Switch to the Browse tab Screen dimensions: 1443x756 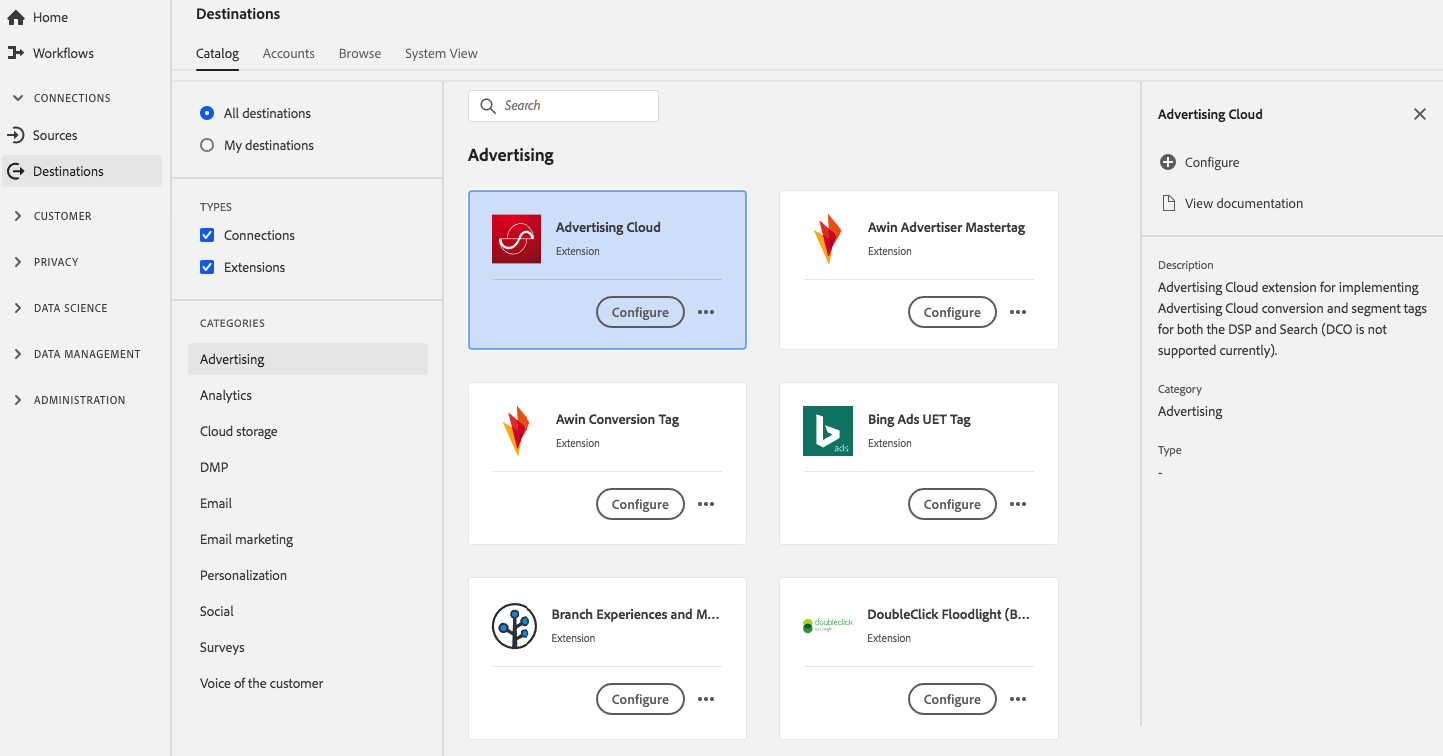click(360, 53)
